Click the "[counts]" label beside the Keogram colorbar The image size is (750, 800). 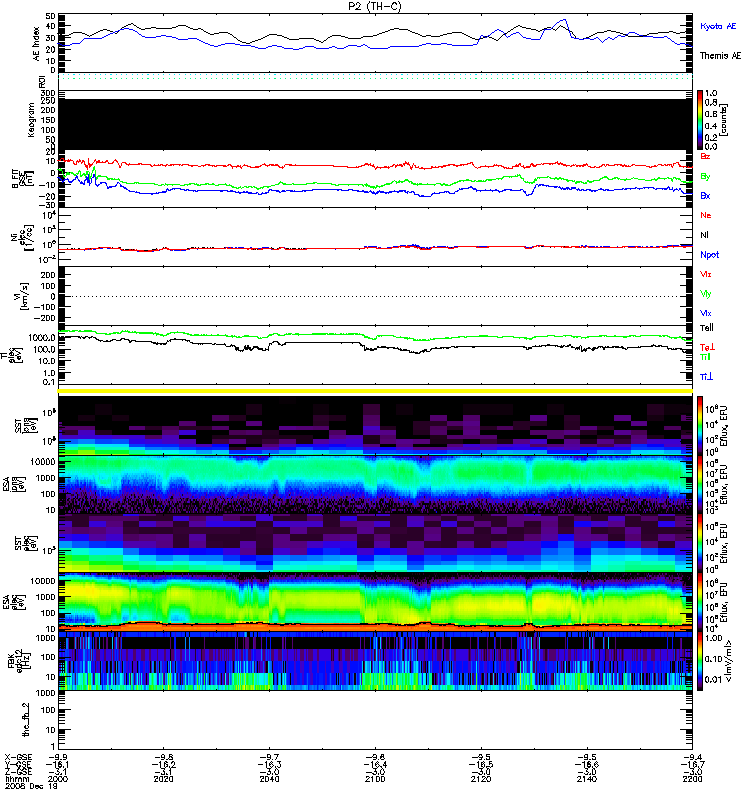[724, 120]
